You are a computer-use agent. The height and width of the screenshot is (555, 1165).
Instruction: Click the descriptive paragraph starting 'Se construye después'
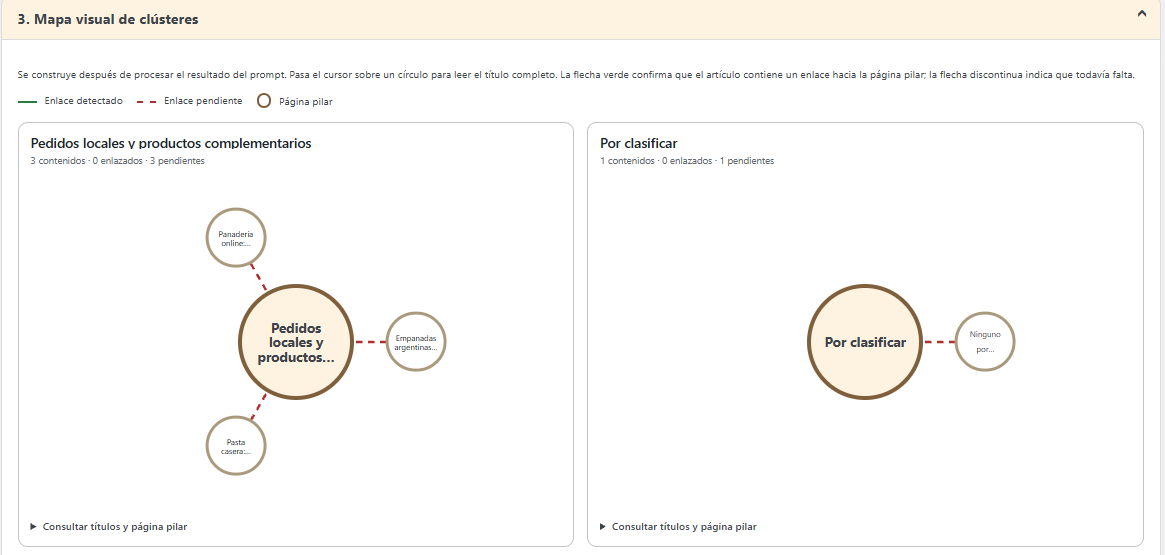click(576, 76)
